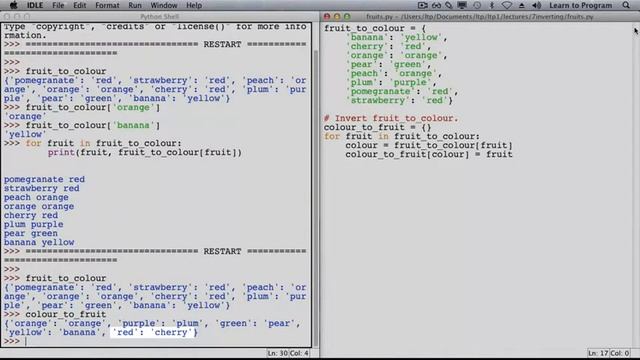
Task: Open the Learn to Program user menu
Action: [580, 5]
